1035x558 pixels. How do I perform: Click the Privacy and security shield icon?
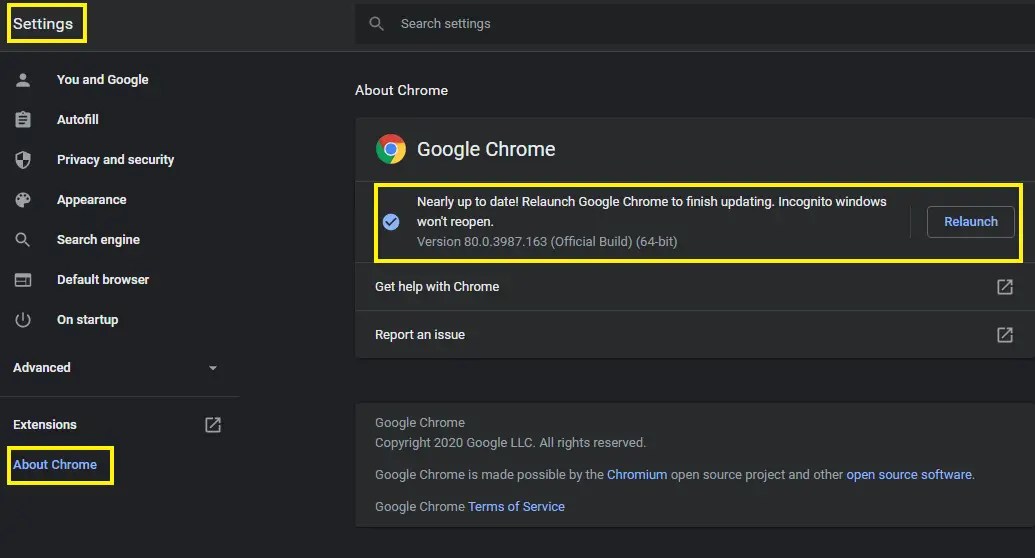click(23, 160)
